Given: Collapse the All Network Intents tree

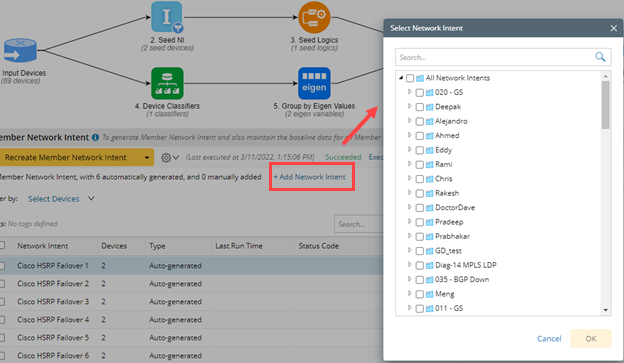Looking at the screenshot, I should (401, 78).
